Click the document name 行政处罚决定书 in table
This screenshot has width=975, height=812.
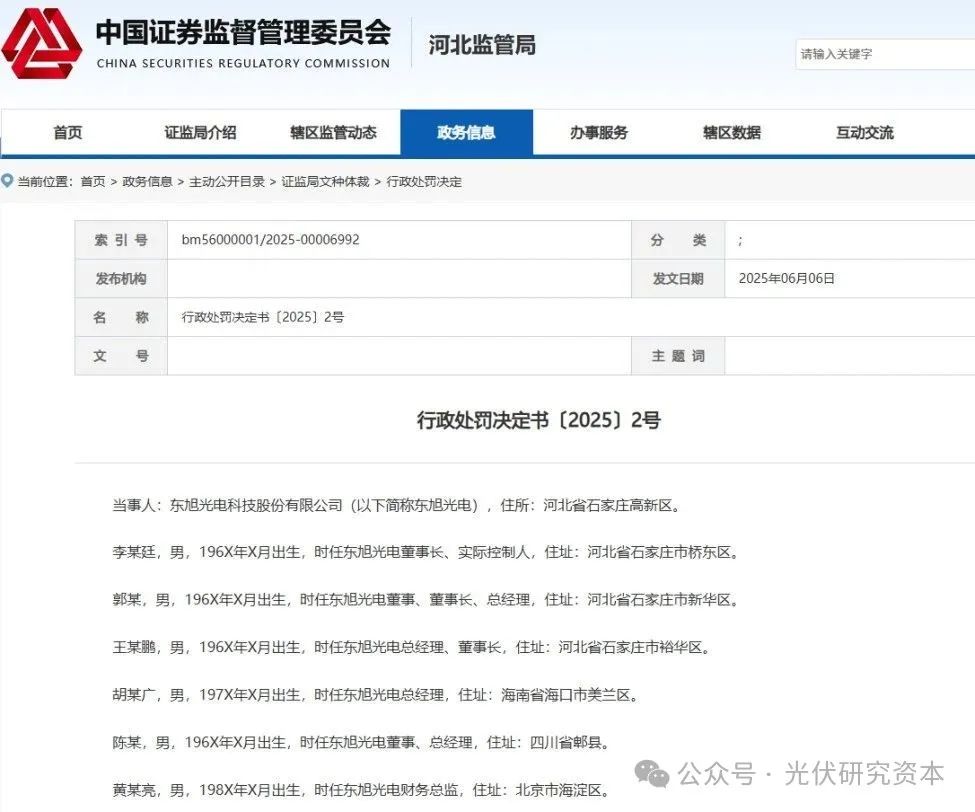(262, 317)
